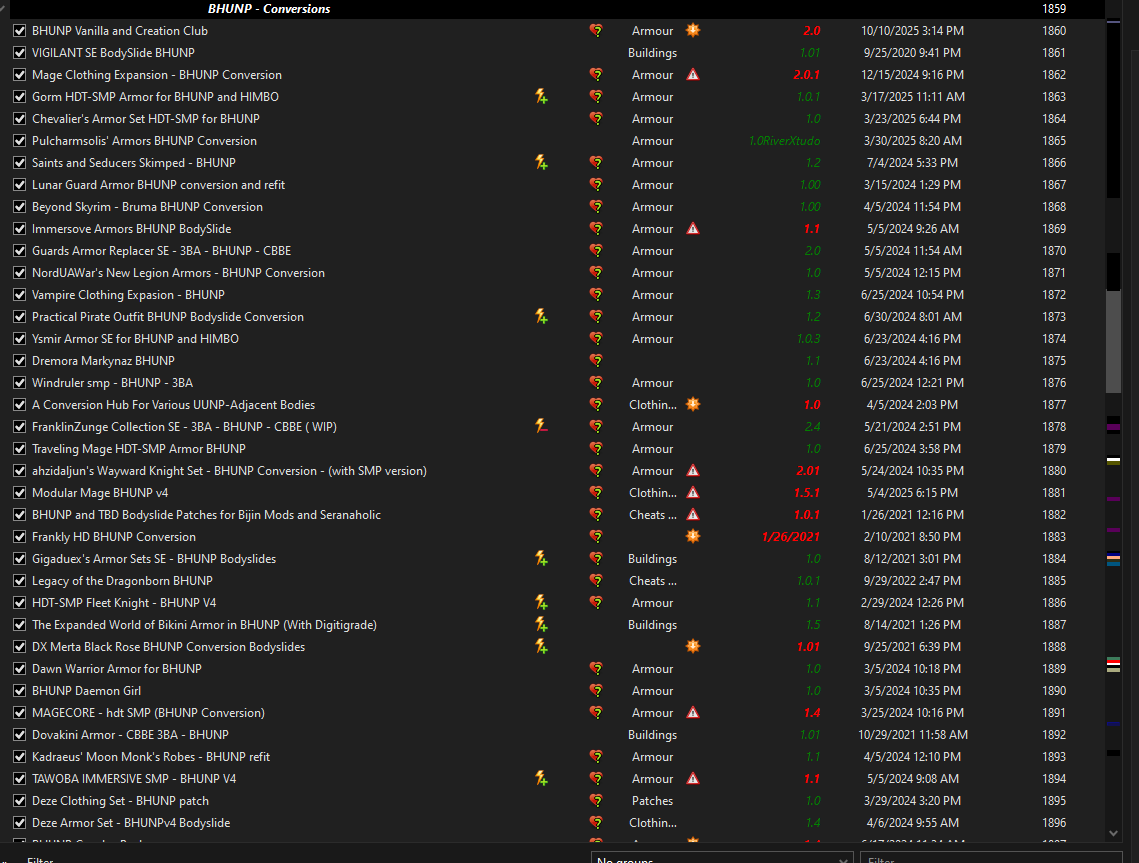Click conflict icon on HDT-SMP Fleet Knight row

point(541,603)
